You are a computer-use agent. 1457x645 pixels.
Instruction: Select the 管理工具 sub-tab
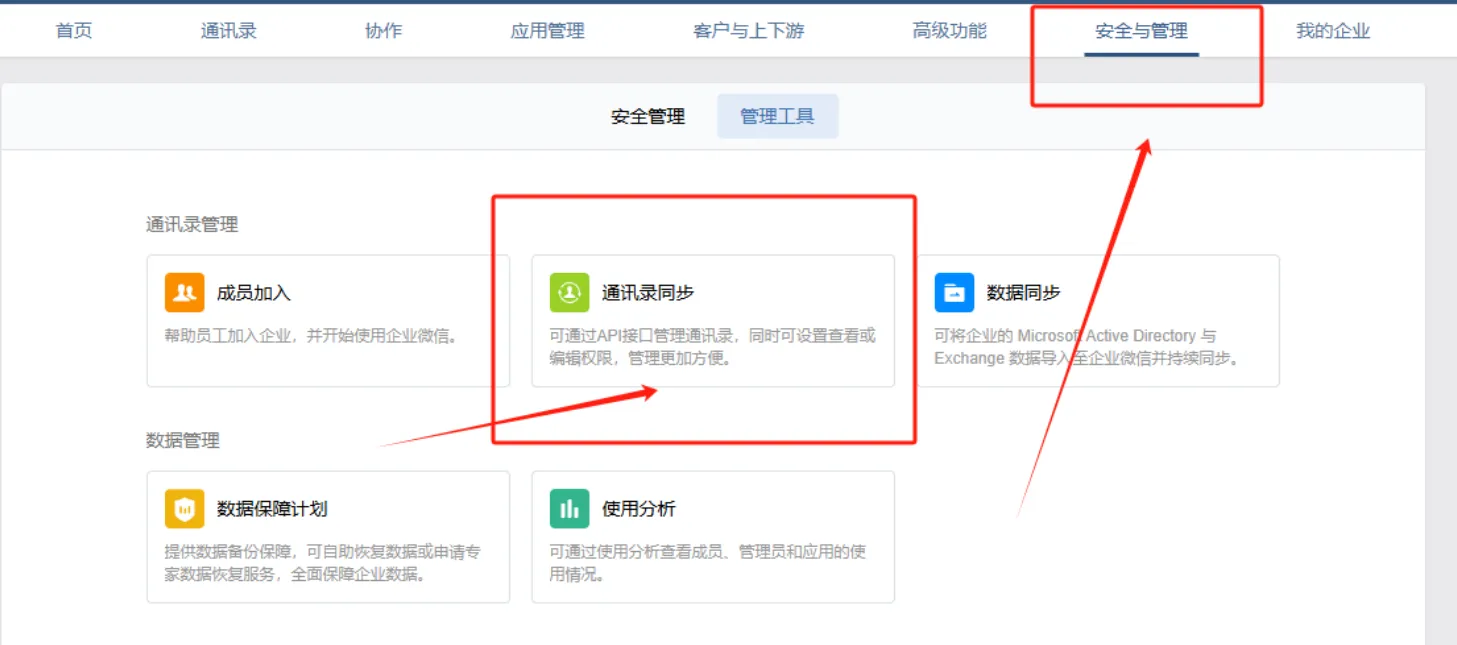777,117
